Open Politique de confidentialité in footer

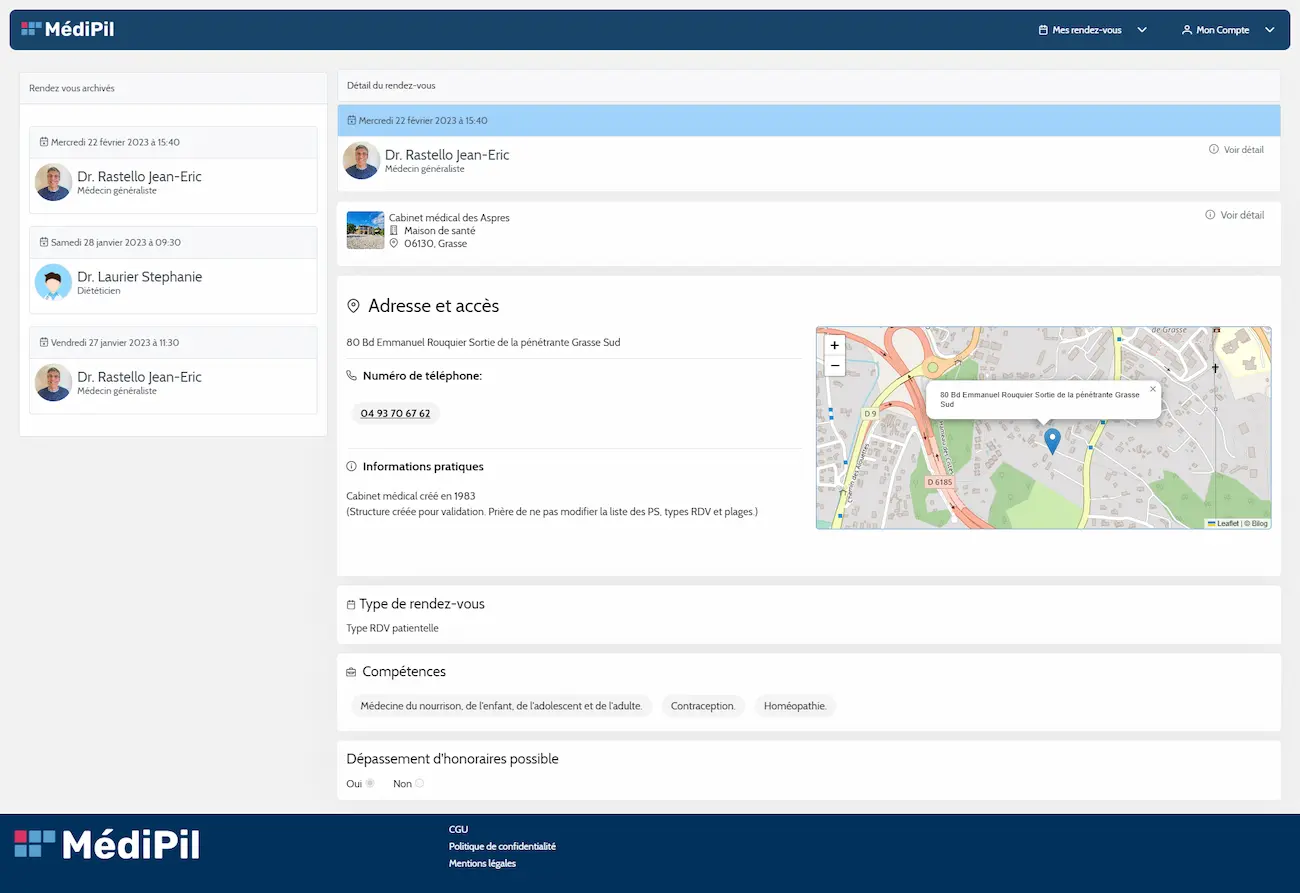[x=502, y=846]
